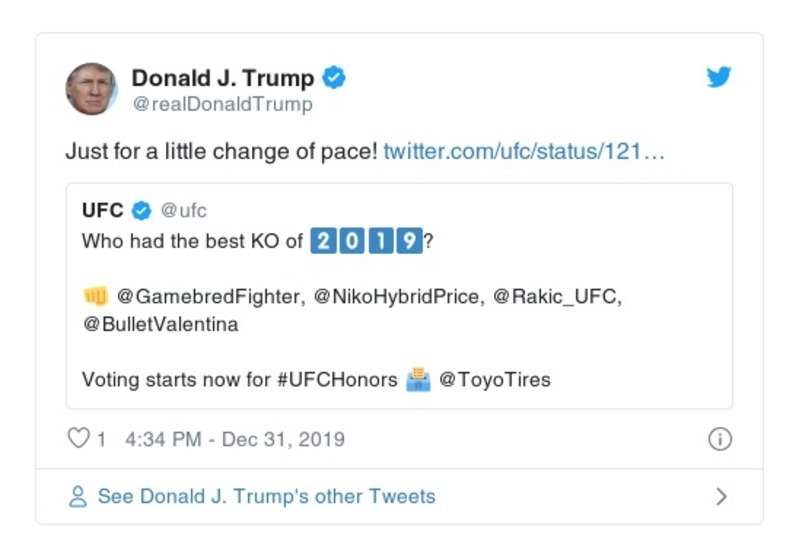Image resolution: width=799 pixels, height=560 pixels.
Task: Open the tweet info circle icon
Action: pyautogui.click(x=720, y=439)
